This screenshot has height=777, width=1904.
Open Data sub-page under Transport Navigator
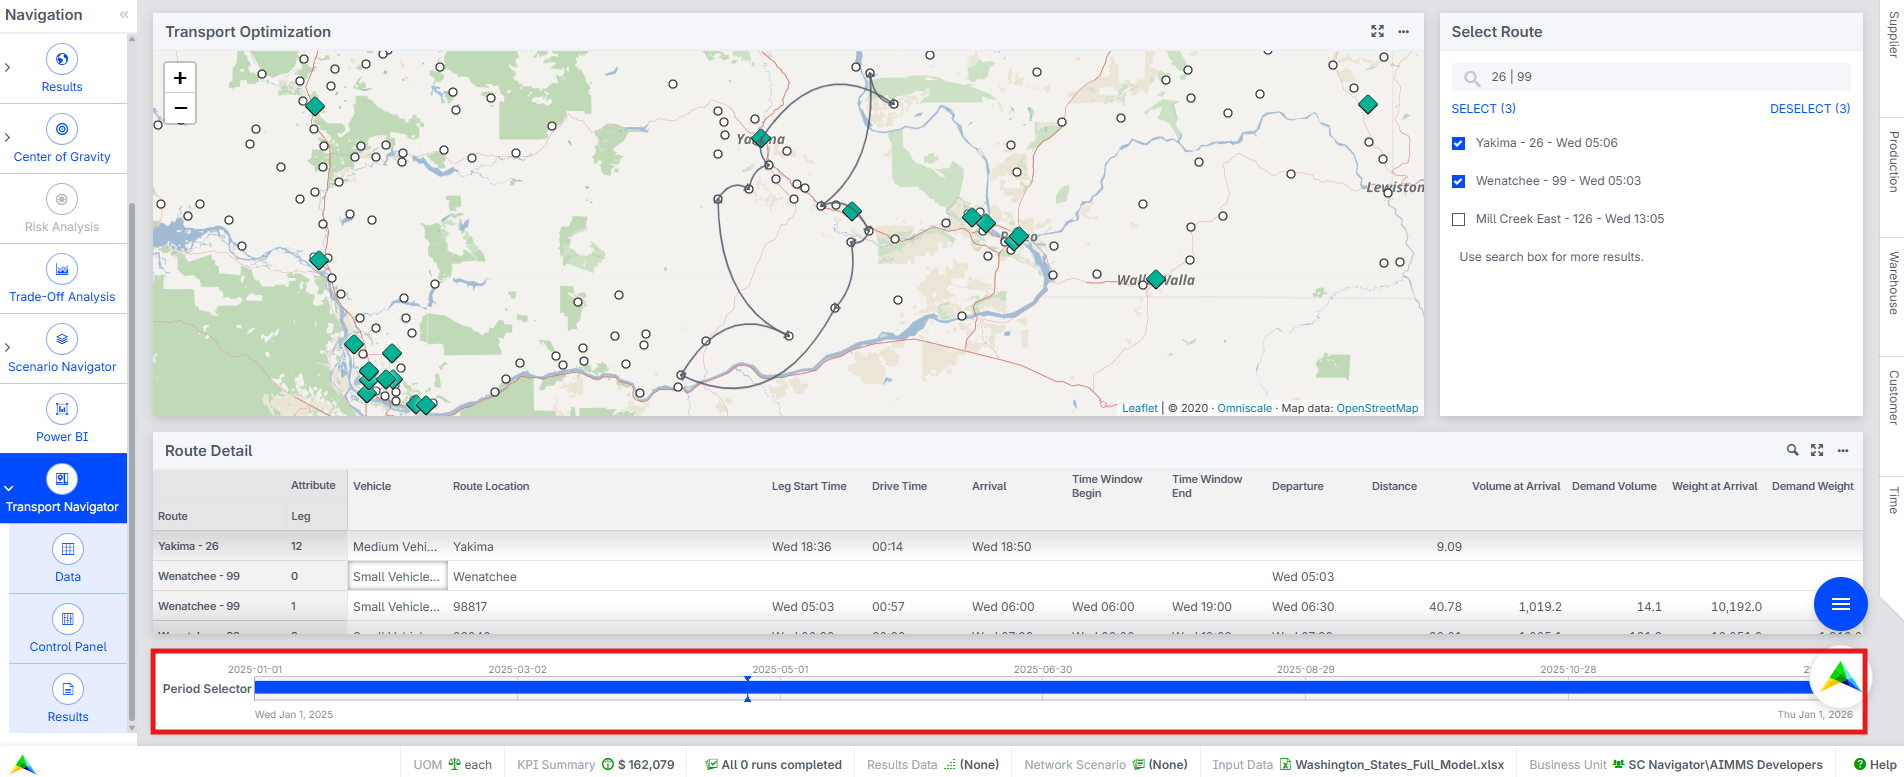68,559
